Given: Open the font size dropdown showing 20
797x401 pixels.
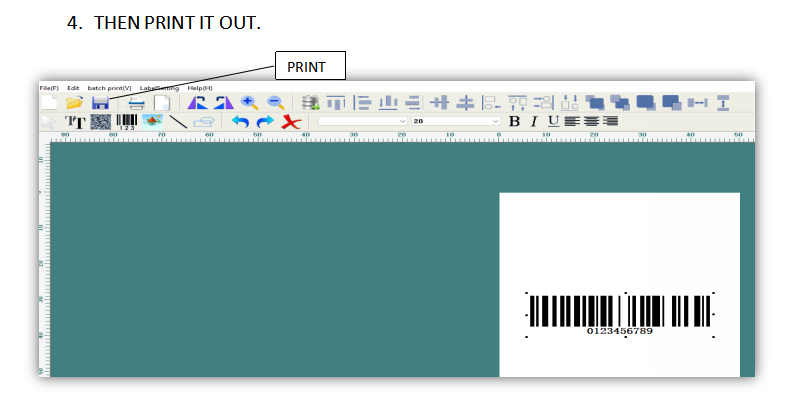Looking at the screenshot, I should coord(456,121).
